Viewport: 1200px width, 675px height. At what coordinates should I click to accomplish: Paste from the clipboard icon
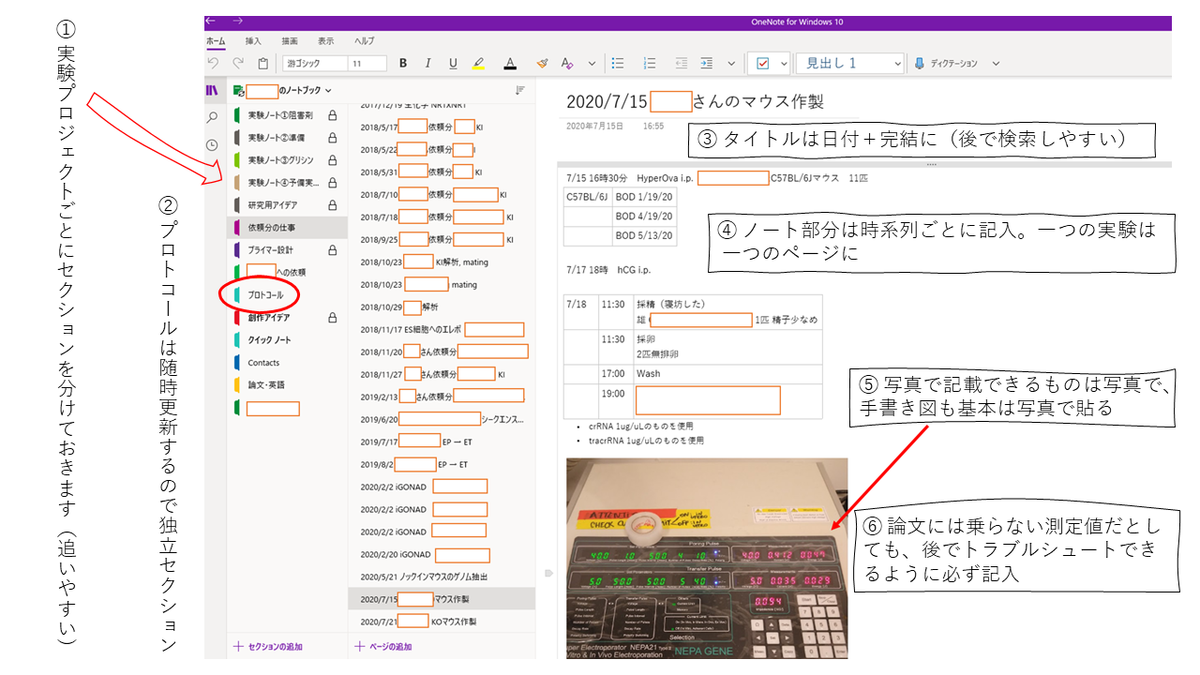click(263, 63)
